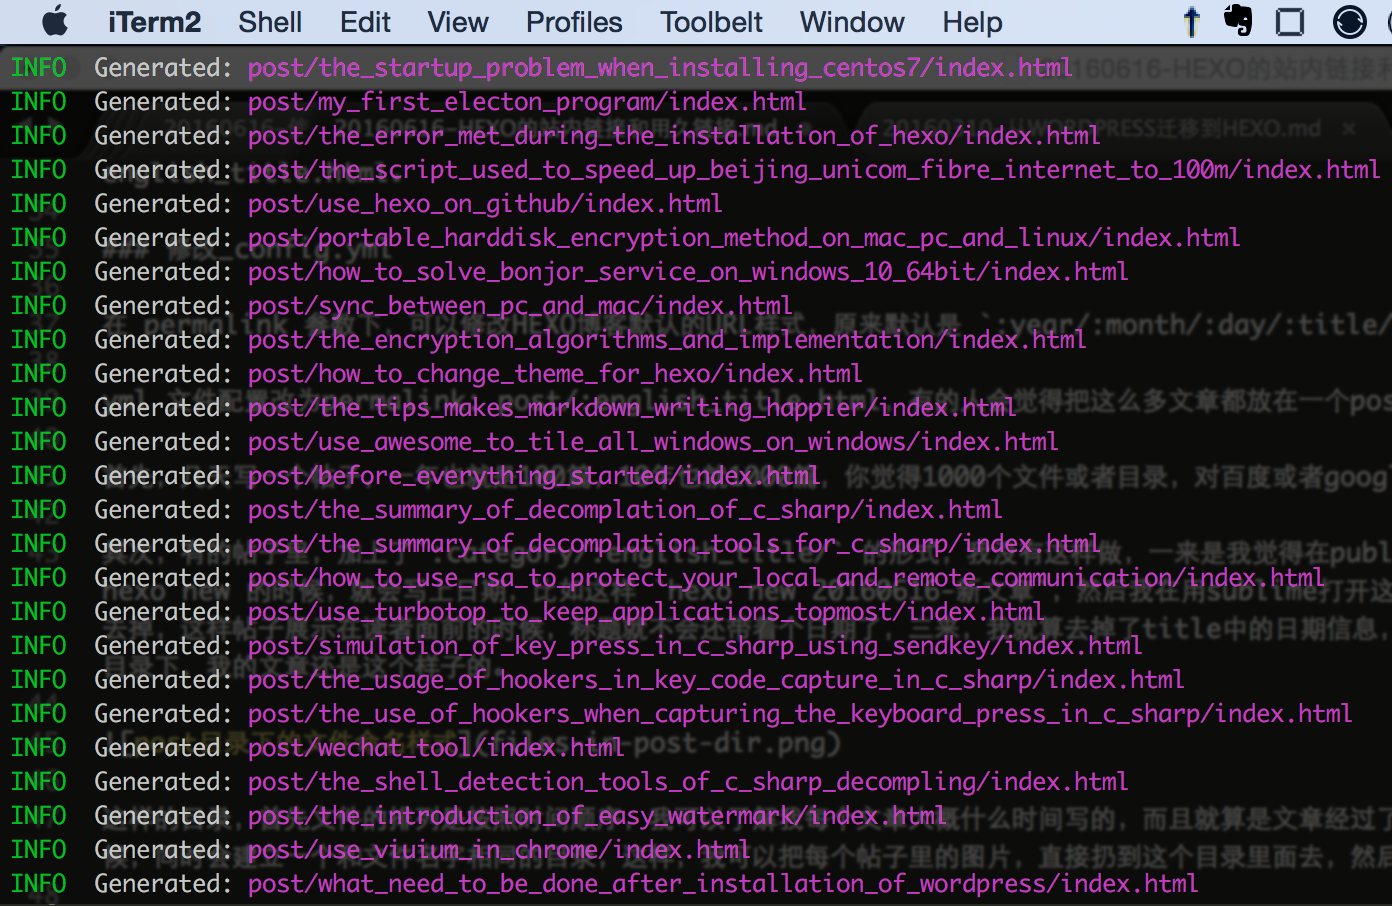Click the path post/wechat_tool/index.html
Image resolution: width=1392 pixels, height=906 pixels.
[x=436, y=748]
